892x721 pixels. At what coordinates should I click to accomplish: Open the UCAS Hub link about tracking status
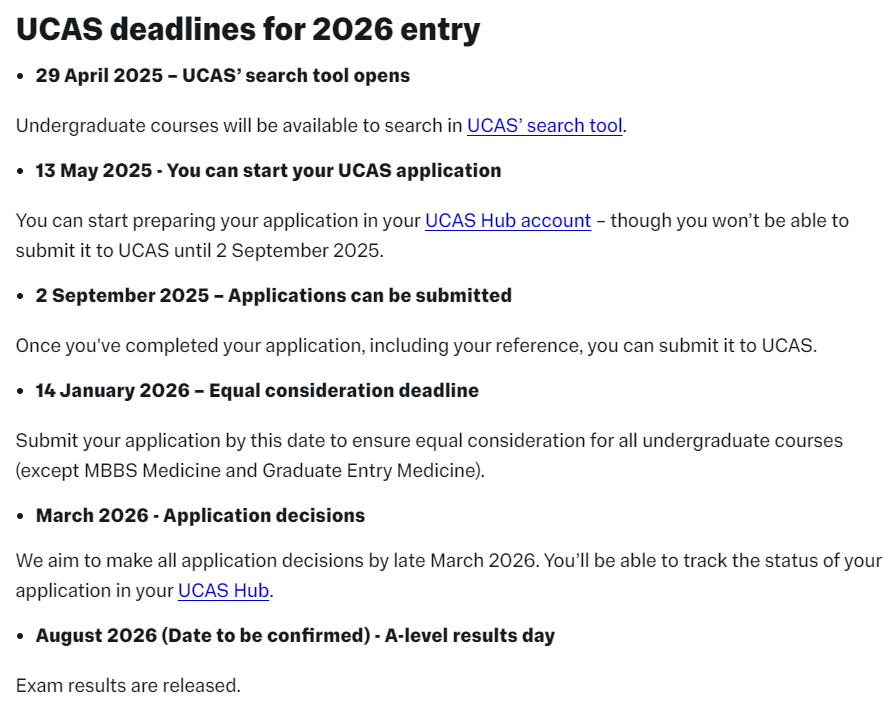pyautogui.click(x=223, y=591)
